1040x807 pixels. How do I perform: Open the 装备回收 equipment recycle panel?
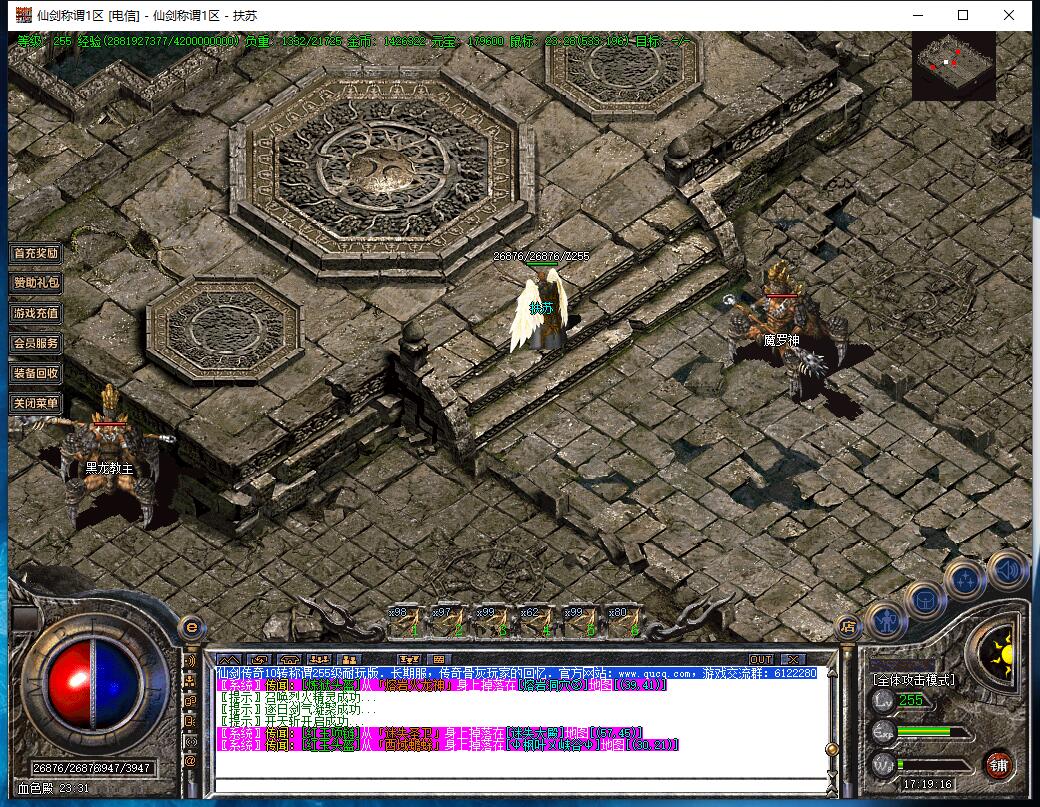(36, 373)
